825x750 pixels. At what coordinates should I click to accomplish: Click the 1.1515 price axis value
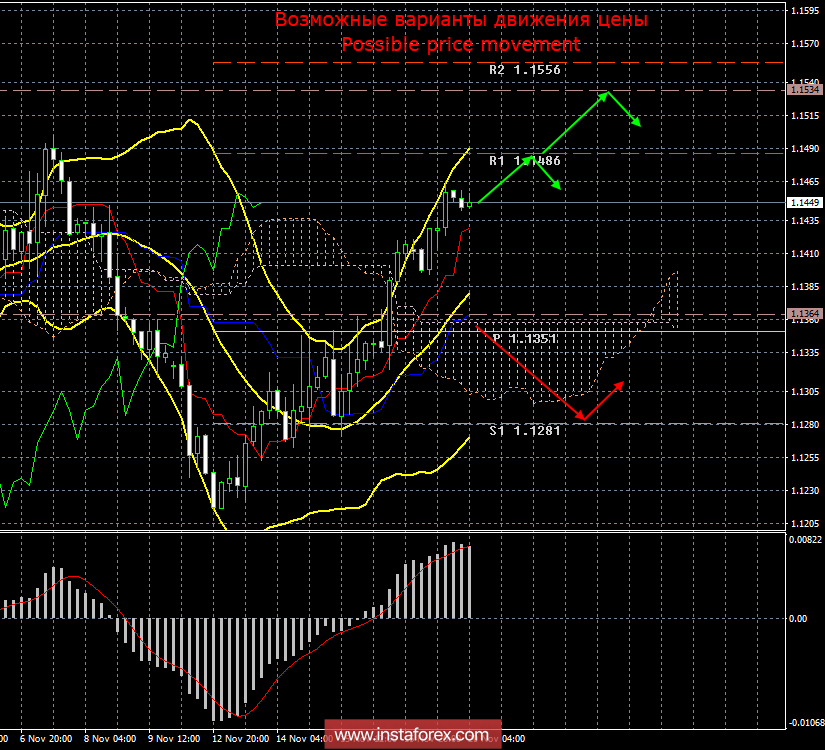tap(805, 116)
